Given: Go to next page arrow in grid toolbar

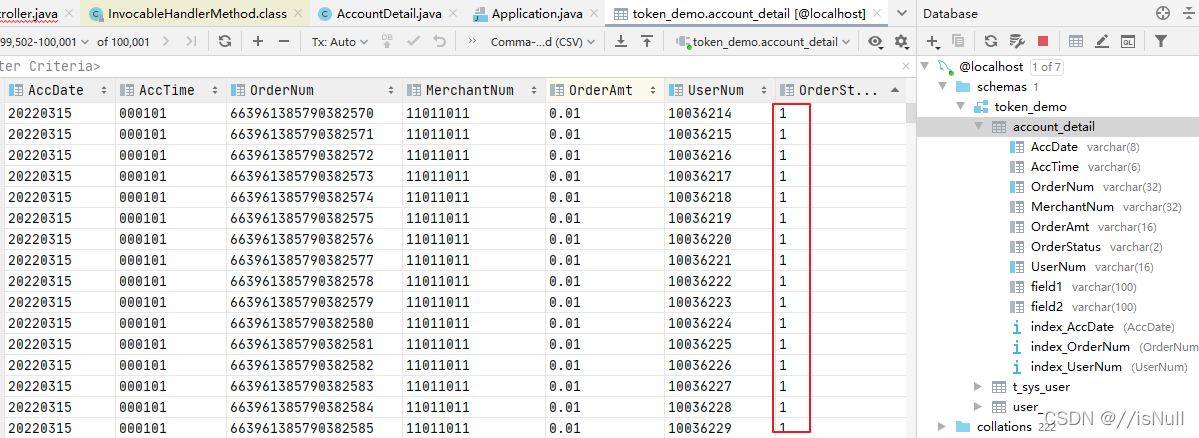Looking at the screenshot, I should [167, 41].
